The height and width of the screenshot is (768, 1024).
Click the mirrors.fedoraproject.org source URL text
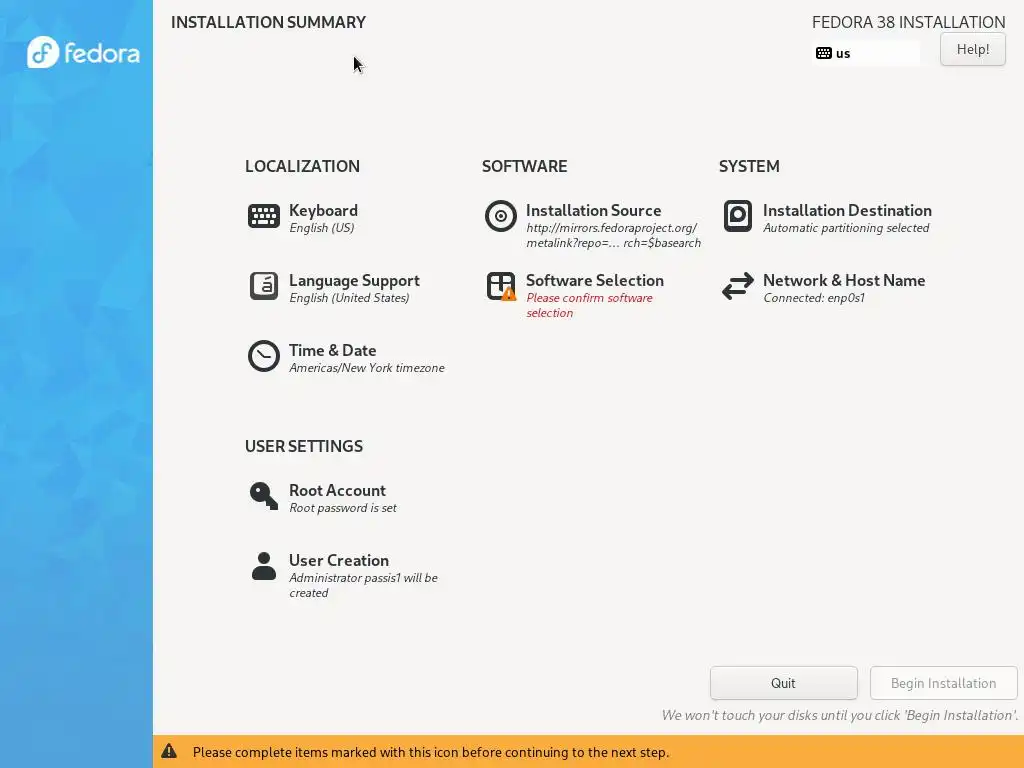pos(613,235)
